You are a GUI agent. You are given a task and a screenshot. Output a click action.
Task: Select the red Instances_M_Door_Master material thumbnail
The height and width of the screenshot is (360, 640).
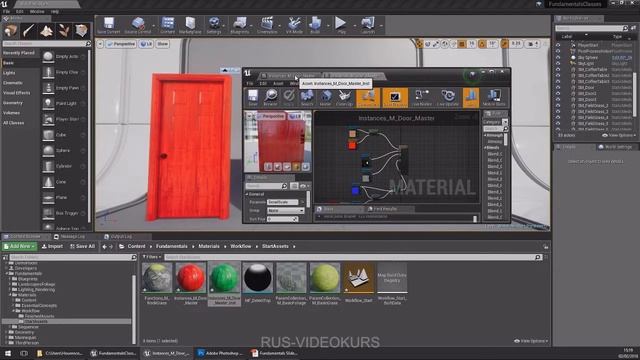coord(191,278)
